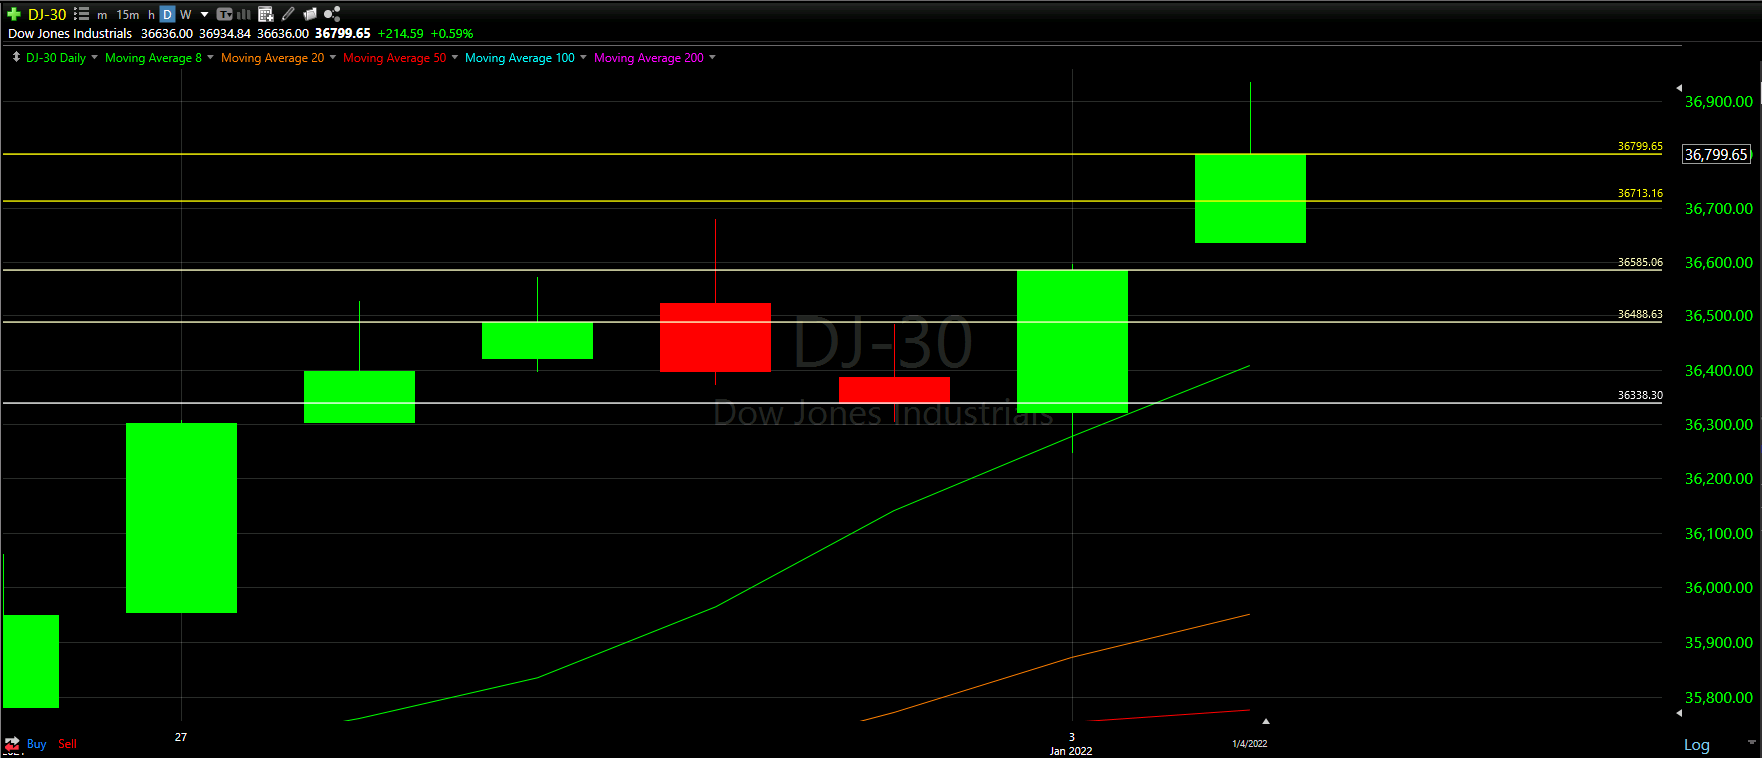Image resolution: width=1762 pixels, height=758 pixels.
Task: Click the green plus add-symbol icon
Action: [x=14, y=14]
